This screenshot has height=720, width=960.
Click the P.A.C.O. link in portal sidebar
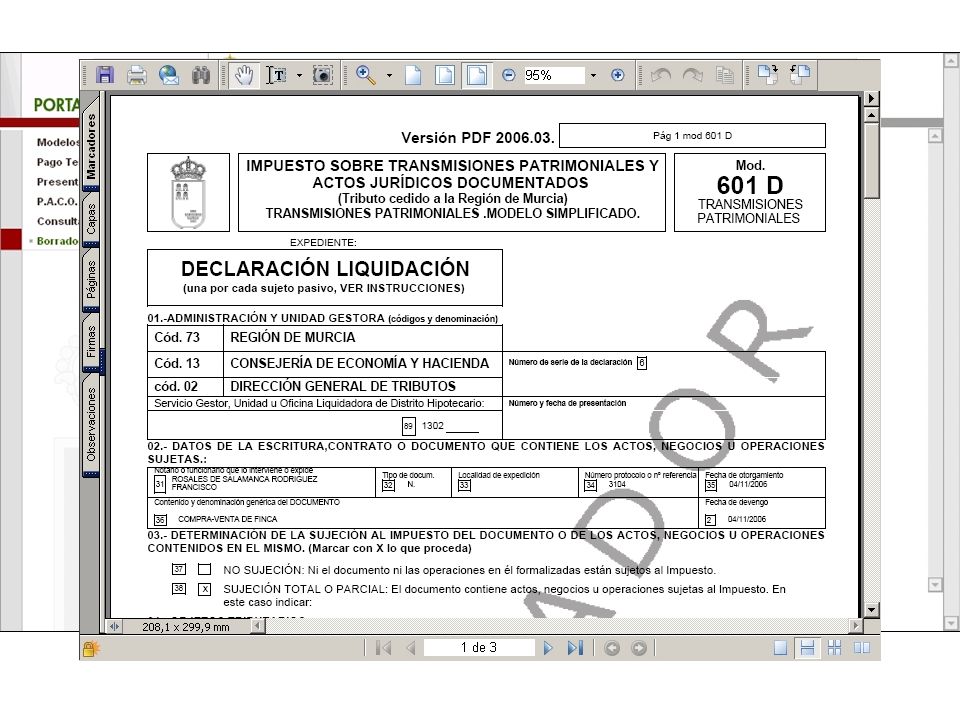57,201
